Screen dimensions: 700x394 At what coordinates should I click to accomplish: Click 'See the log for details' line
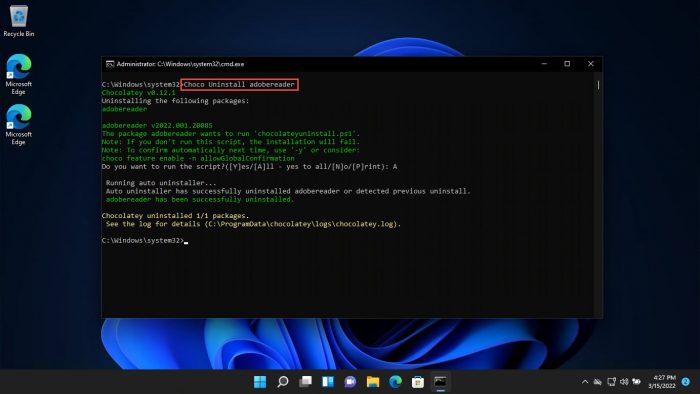(253, 224)
